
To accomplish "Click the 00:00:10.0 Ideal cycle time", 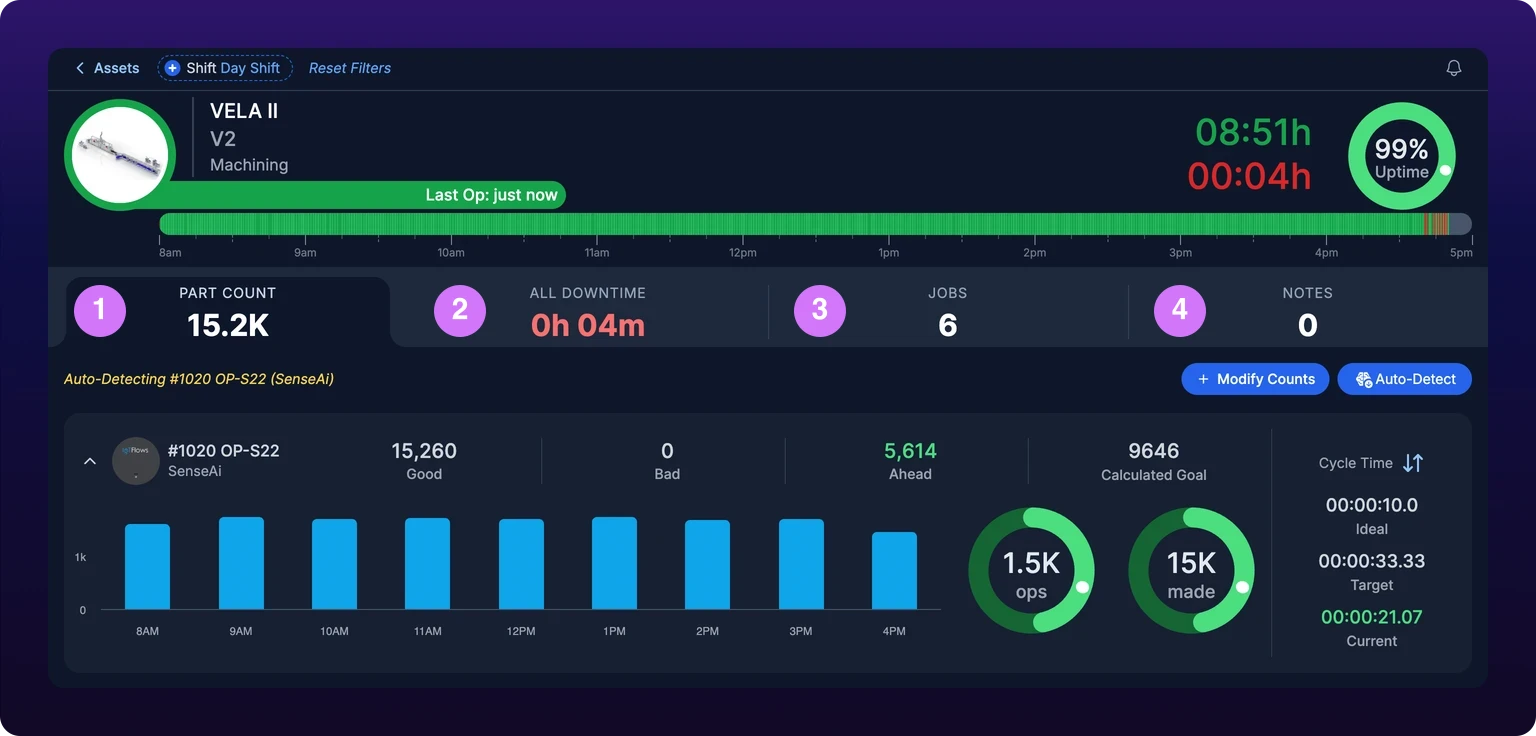I will click(1371, 505).
